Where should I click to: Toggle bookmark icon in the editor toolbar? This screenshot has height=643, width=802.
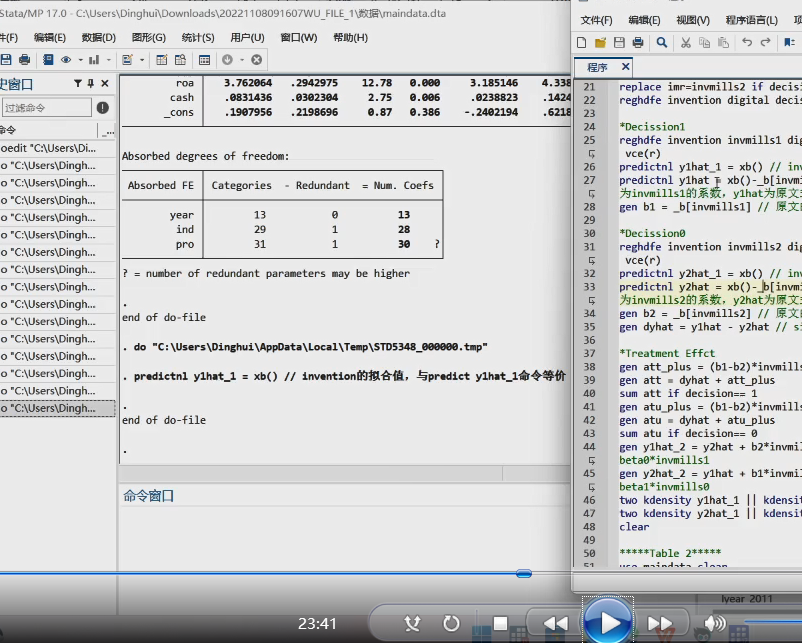[x=790, y=42]
